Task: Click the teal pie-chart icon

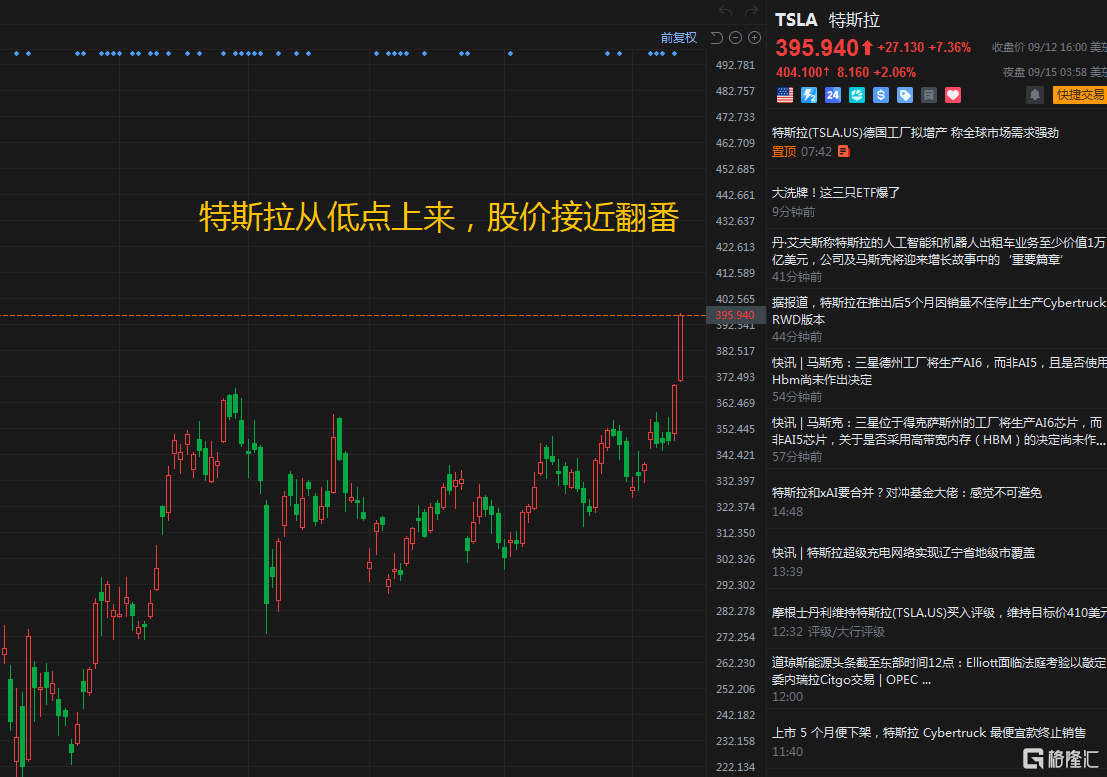Action: [857, 95]
